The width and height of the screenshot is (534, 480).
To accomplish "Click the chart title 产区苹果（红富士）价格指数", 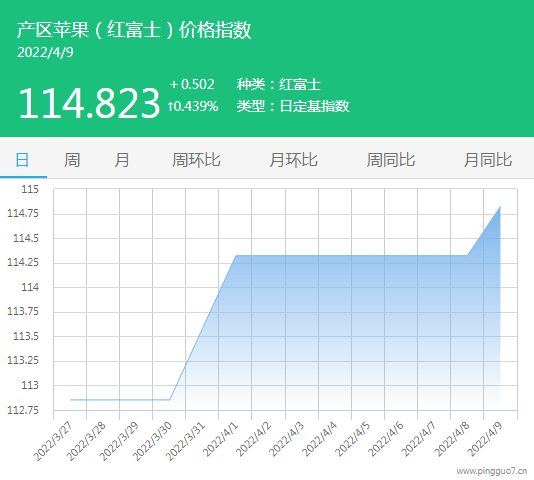I will coord(134,30).
